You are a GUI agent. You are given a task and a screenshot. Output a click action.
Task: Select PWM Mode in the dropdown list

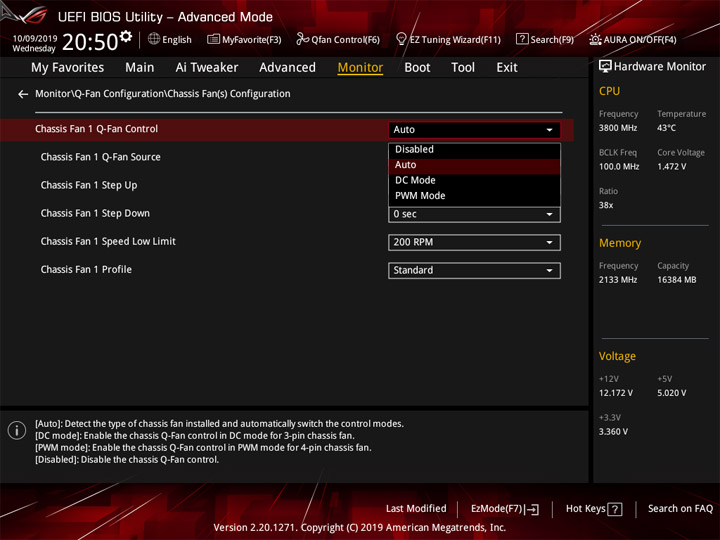(474, 196)
